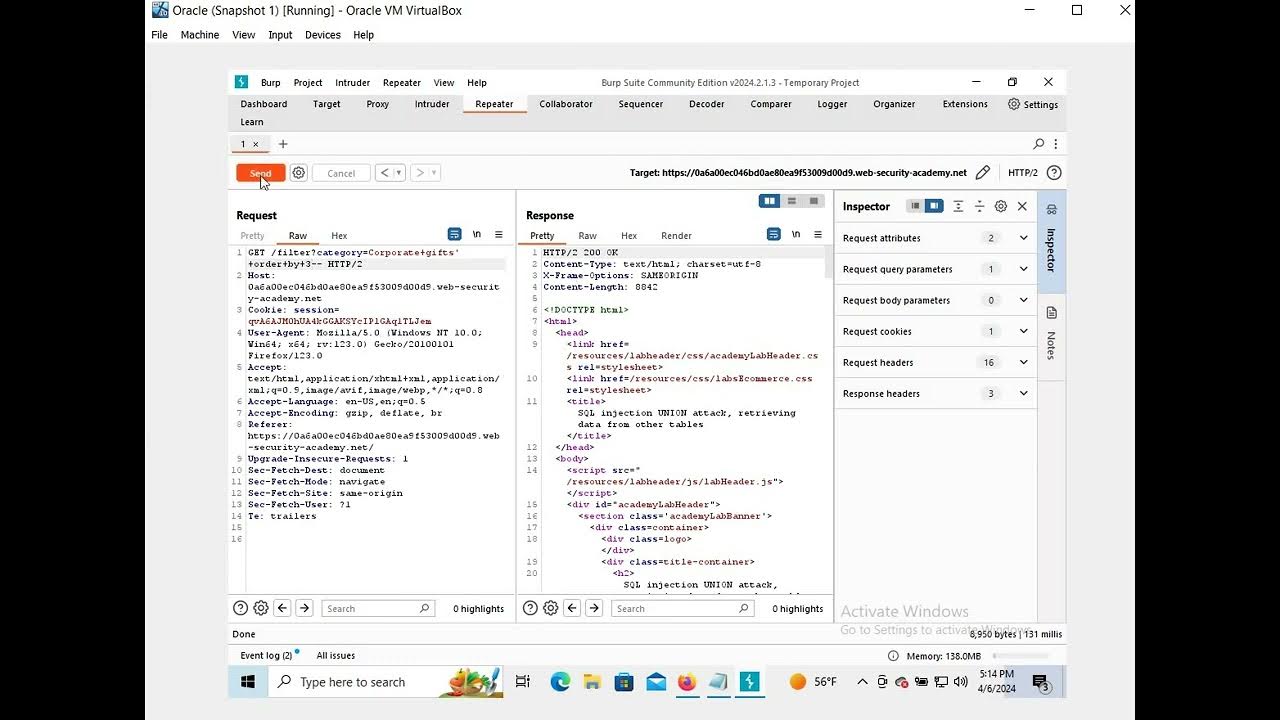This screenshot has height=720, width=1280.
Task: Switch request view to Hex
Action: 339,236
